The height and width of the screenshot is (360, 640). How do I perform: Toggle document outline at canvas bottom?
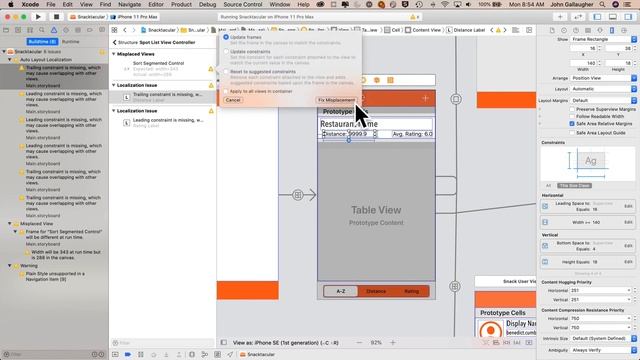[x=224, y=342]
